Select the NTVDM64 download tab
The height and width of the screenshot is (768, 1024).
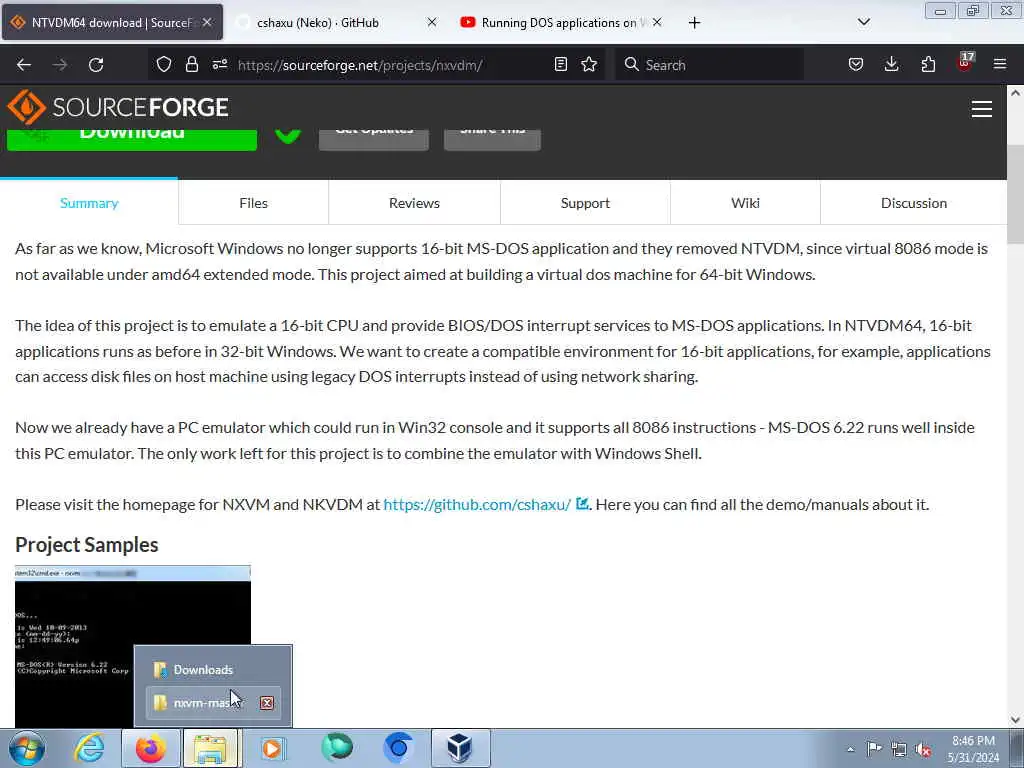pyautogui.click(x=112, y=23)
